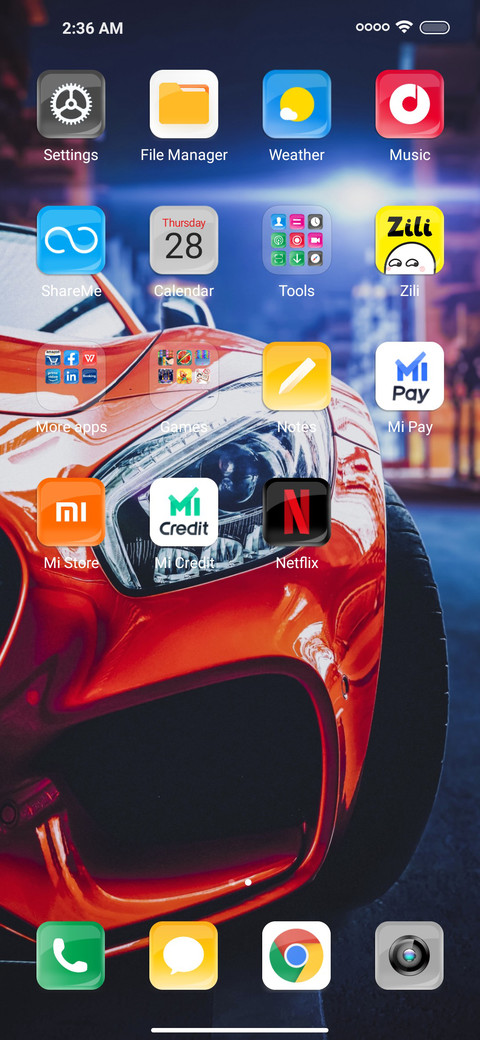Open the Calendar showing Thursday 28
Image resolution: width=480 pixels, height=1040 pixels.
click(x=184, y=240)
